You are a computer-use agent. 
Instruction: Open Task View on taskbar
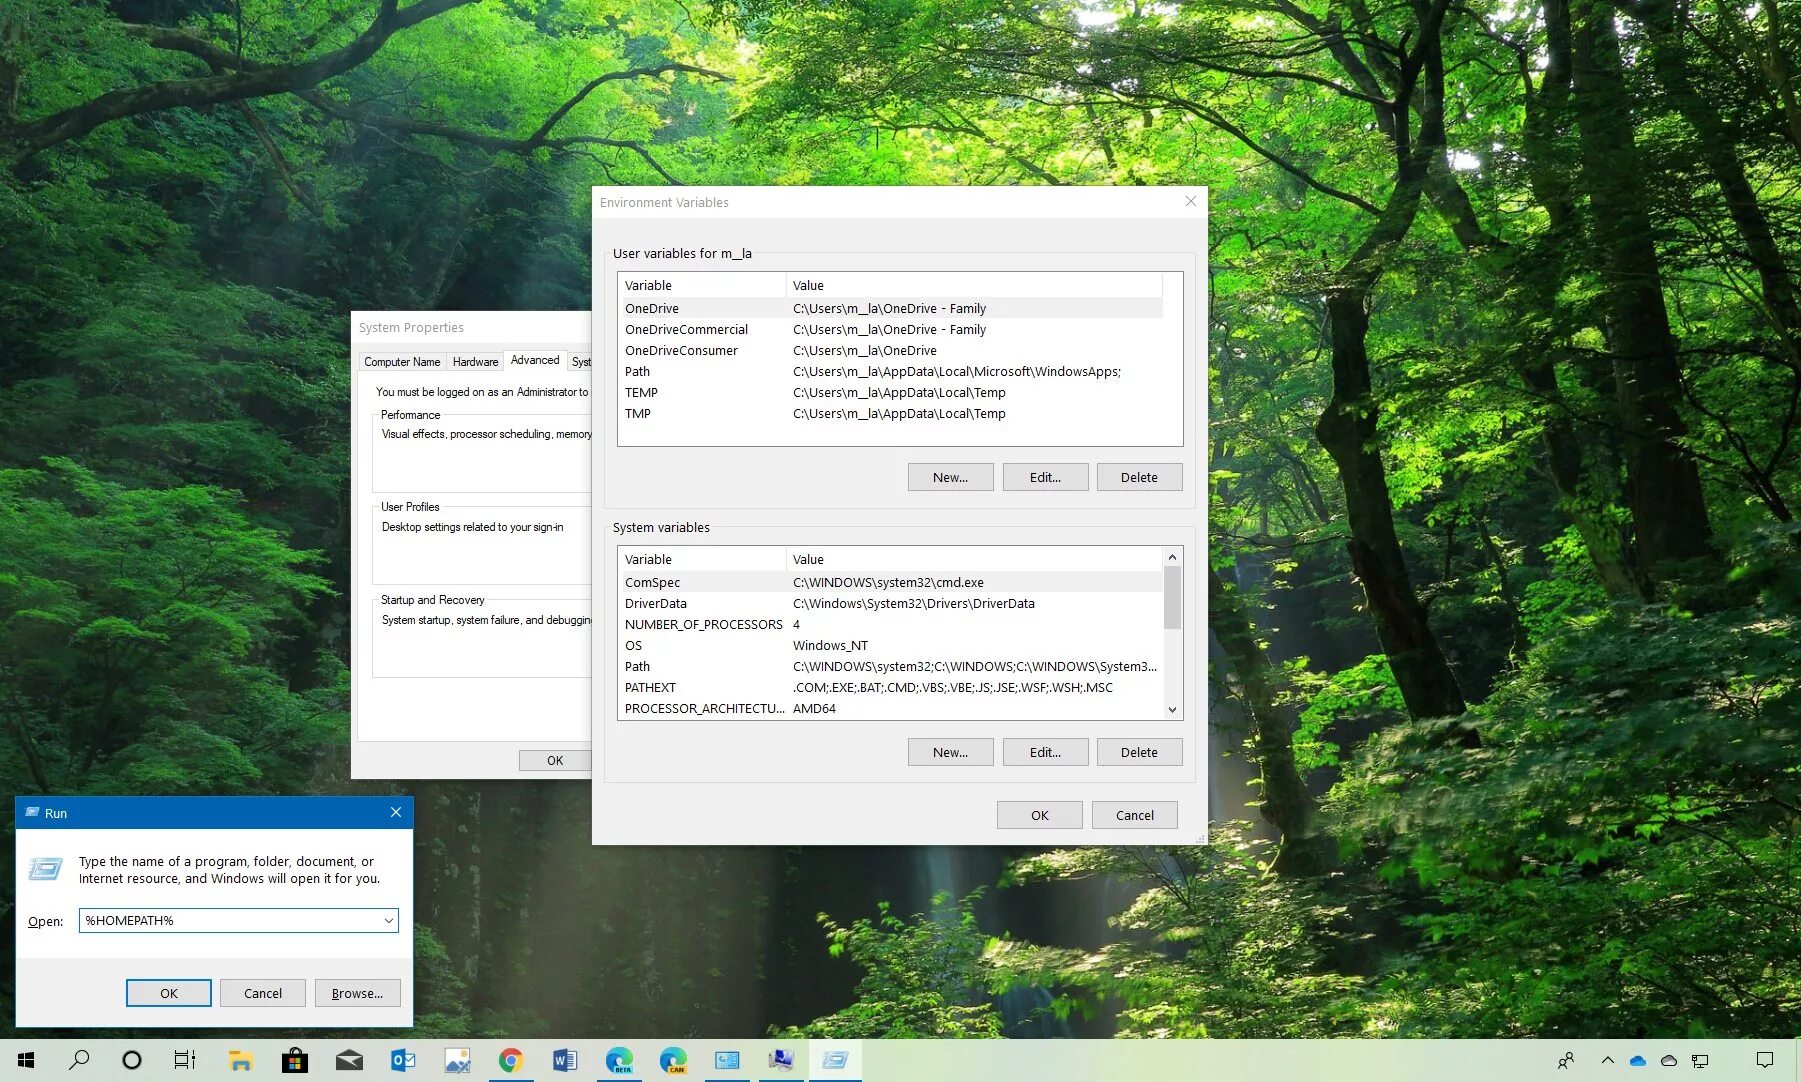pyautogui.click(x=185, y=1060)
